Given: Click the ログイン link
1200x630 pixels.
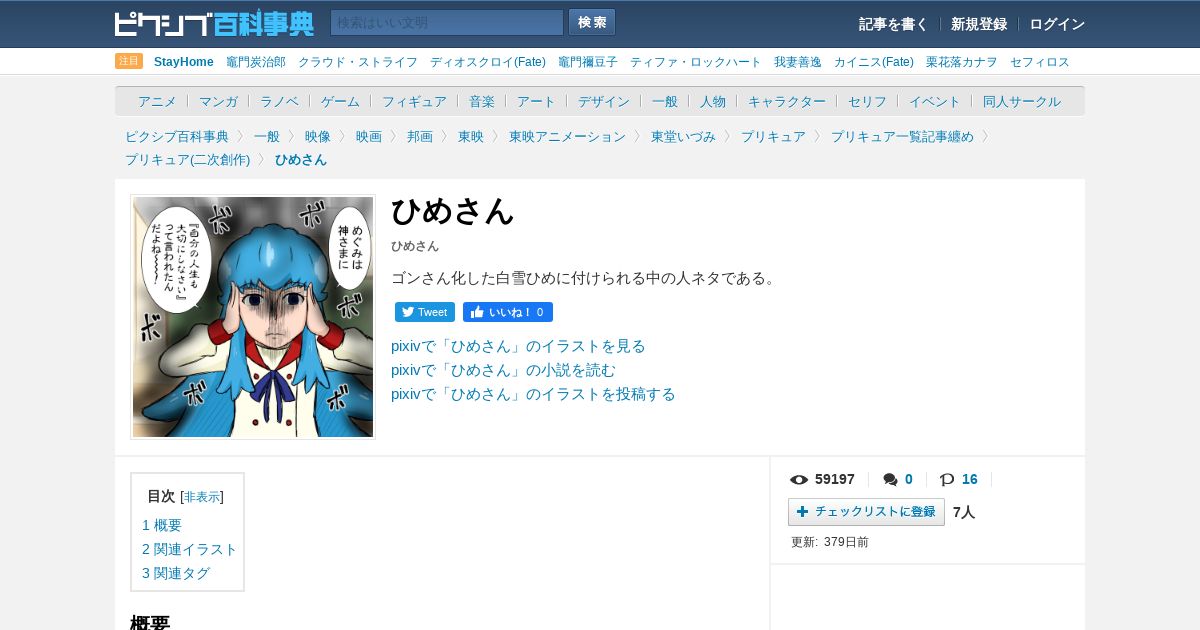Looking at the screenshot, I should (x=1057, y=24).
